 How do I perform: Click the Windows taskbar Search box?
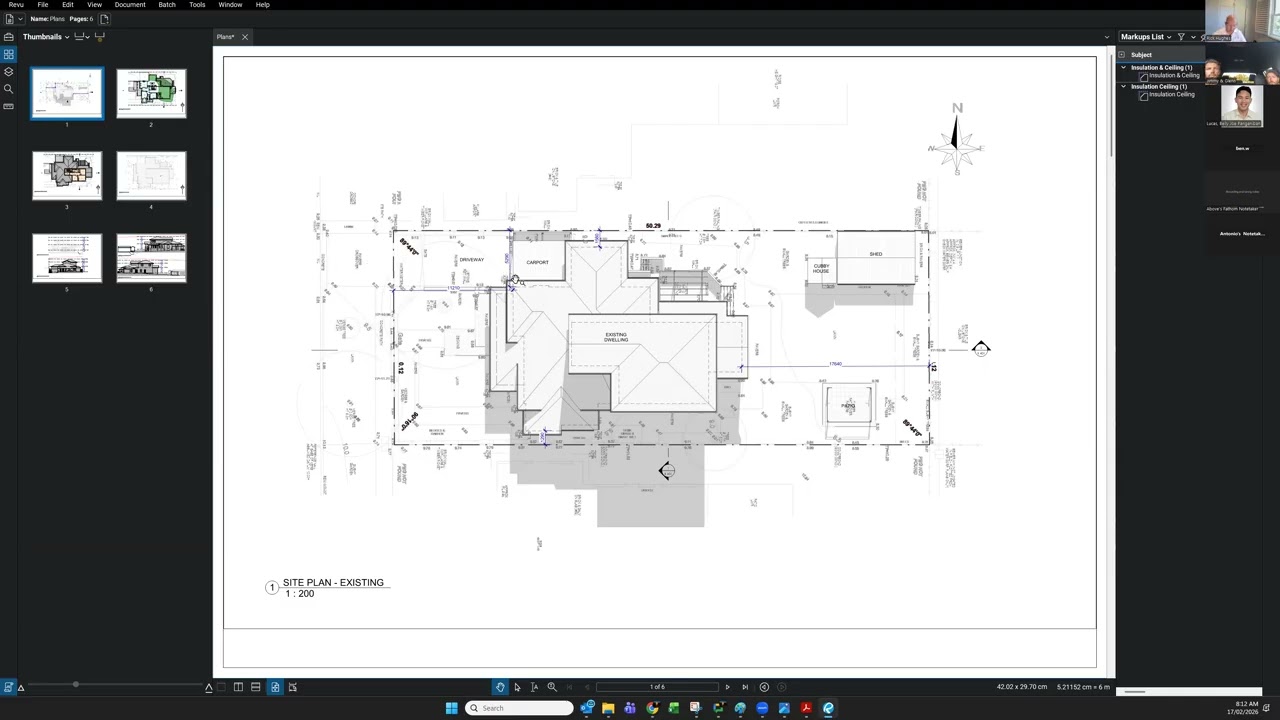[520, 708]
